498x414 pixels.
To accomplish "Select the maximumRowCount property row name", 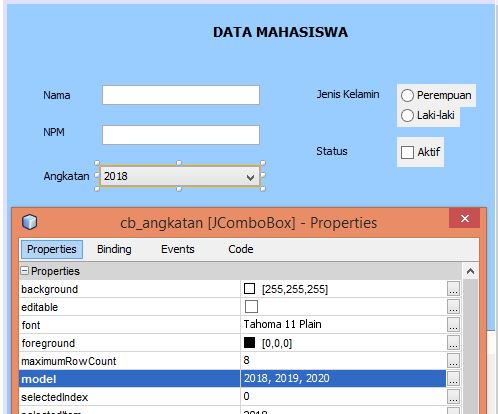I will (x=69, y=361).
